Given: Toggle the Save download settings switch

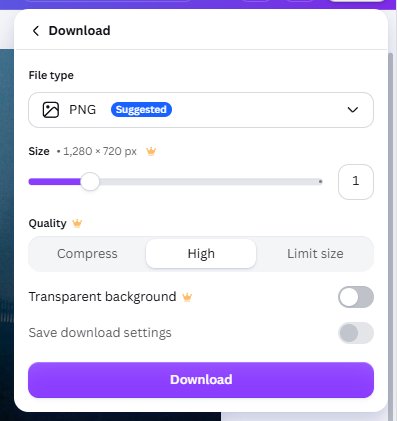Looking at the screenshot, I should pyautogui.click(x=356, y=333).
